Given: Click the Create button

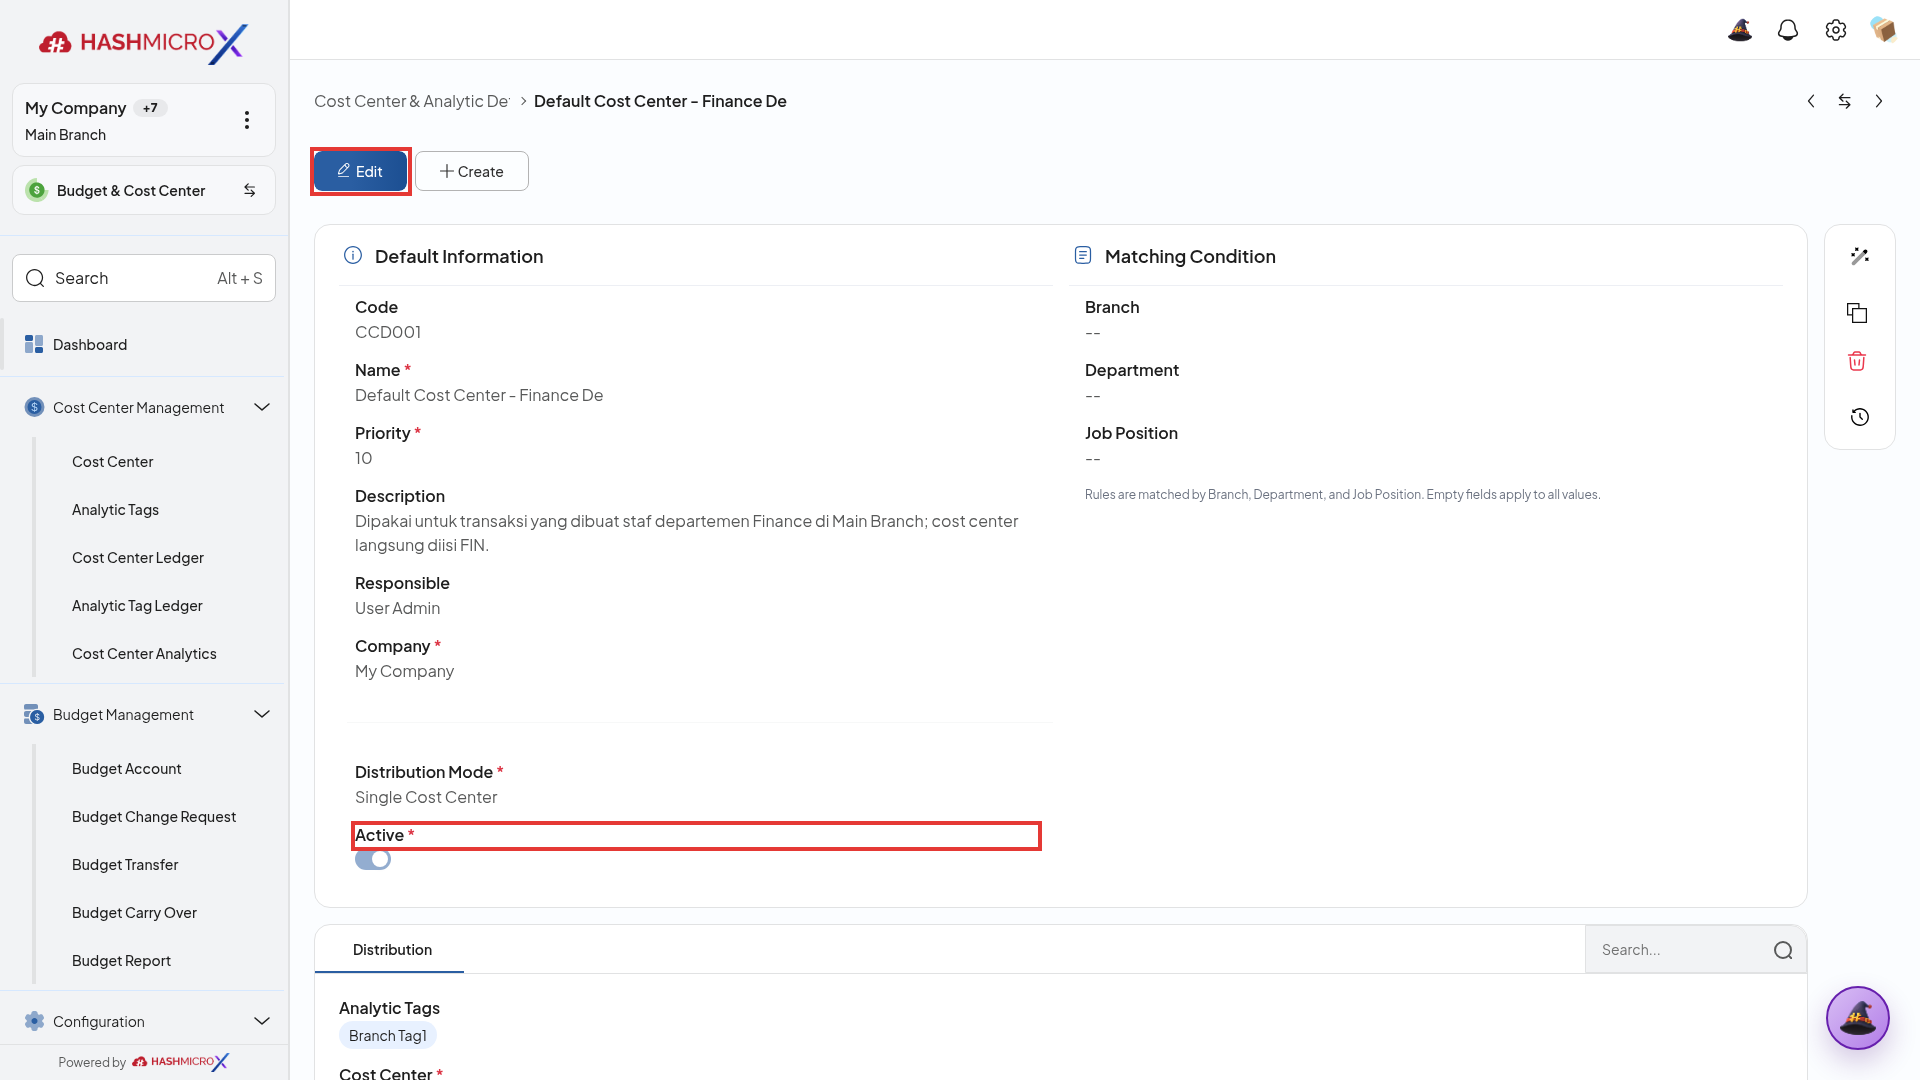Looking at the screenshot, I should point(472,171).
